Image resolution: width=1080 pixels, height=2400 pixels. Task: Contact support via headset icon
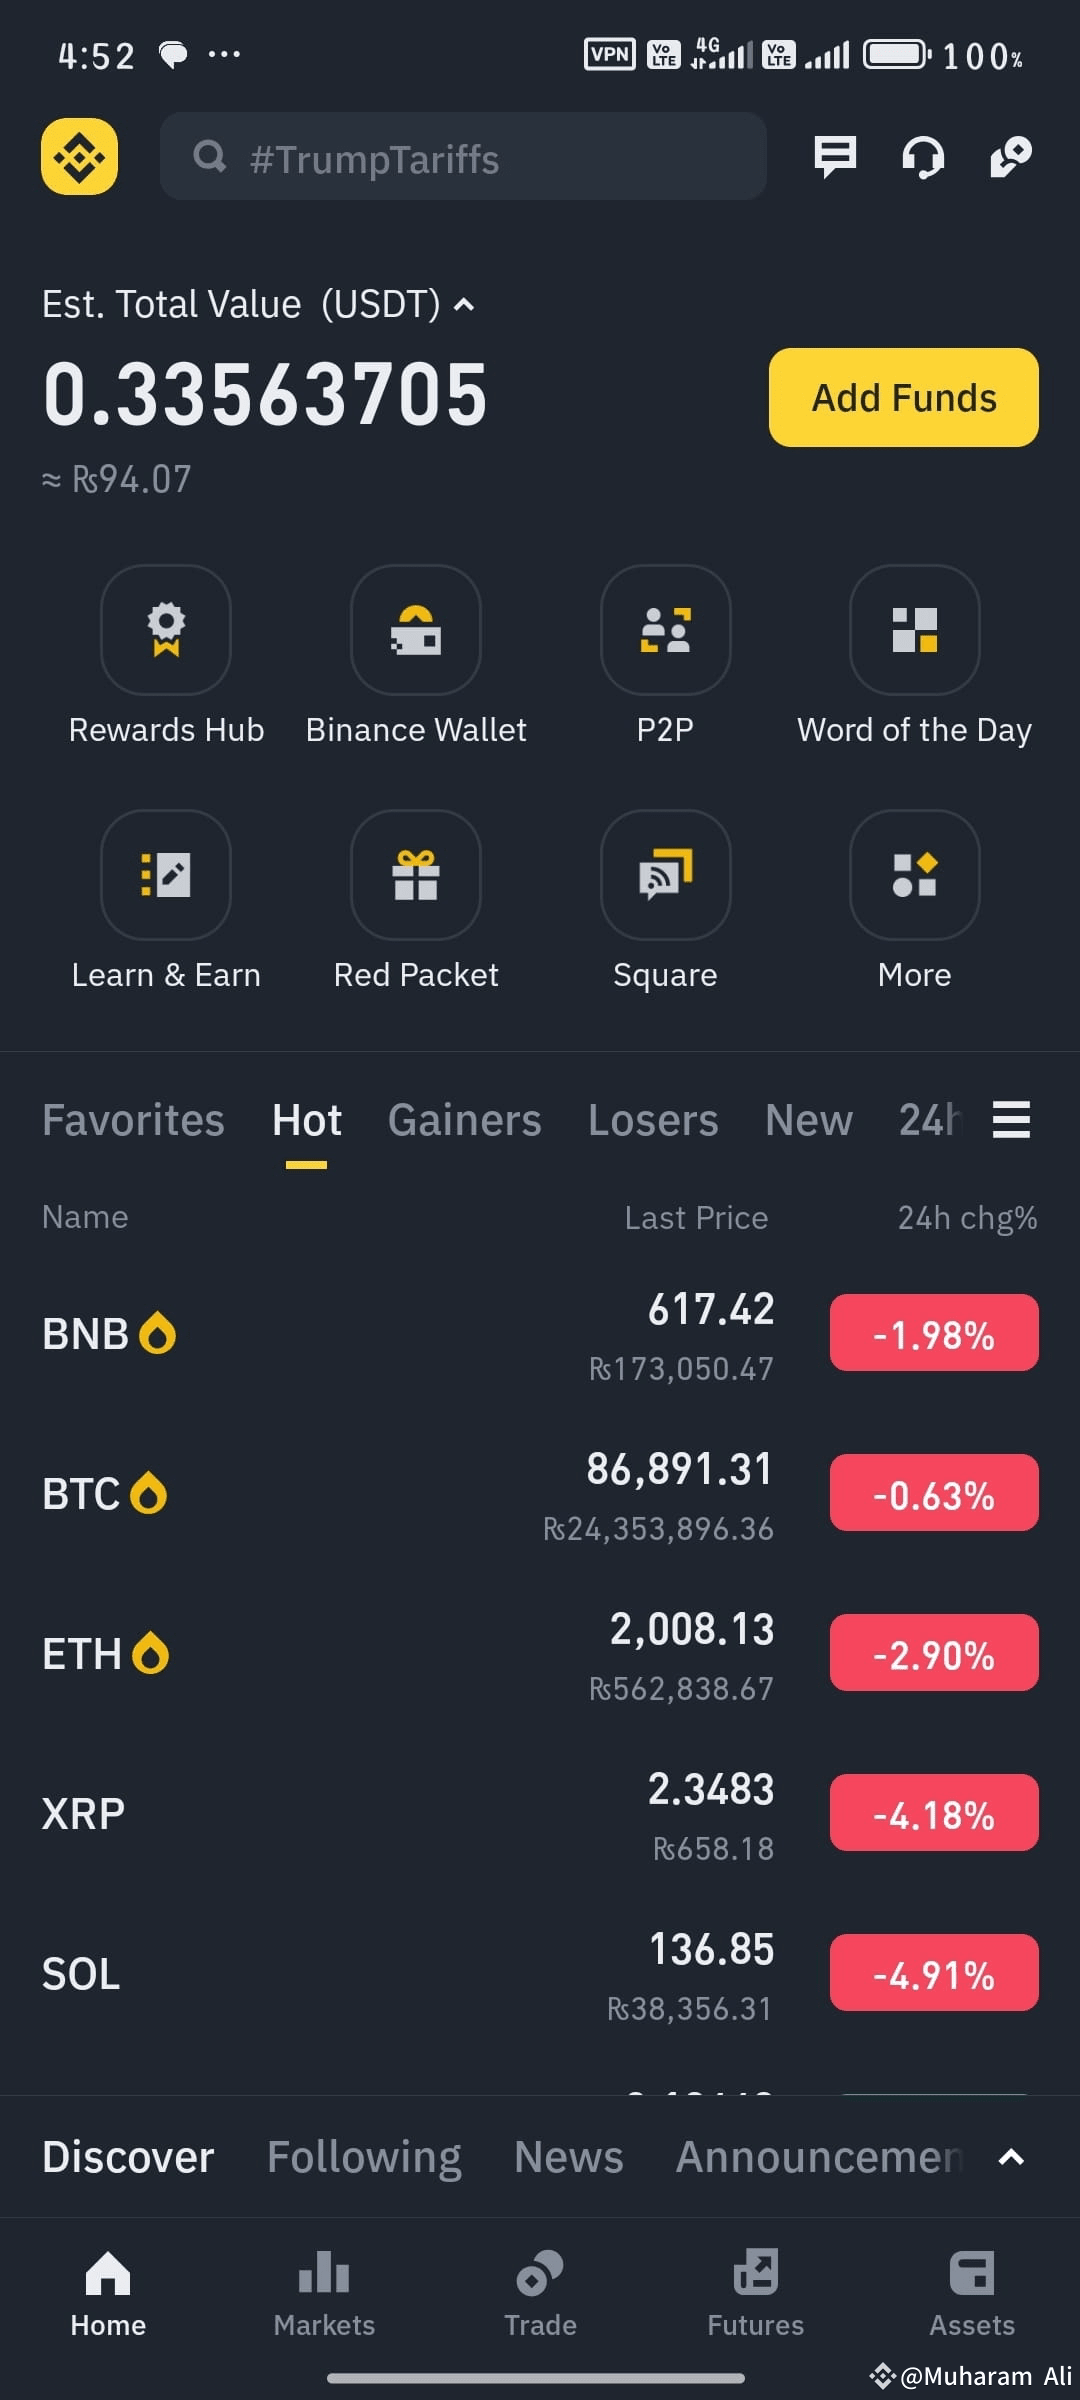point(923,157)
